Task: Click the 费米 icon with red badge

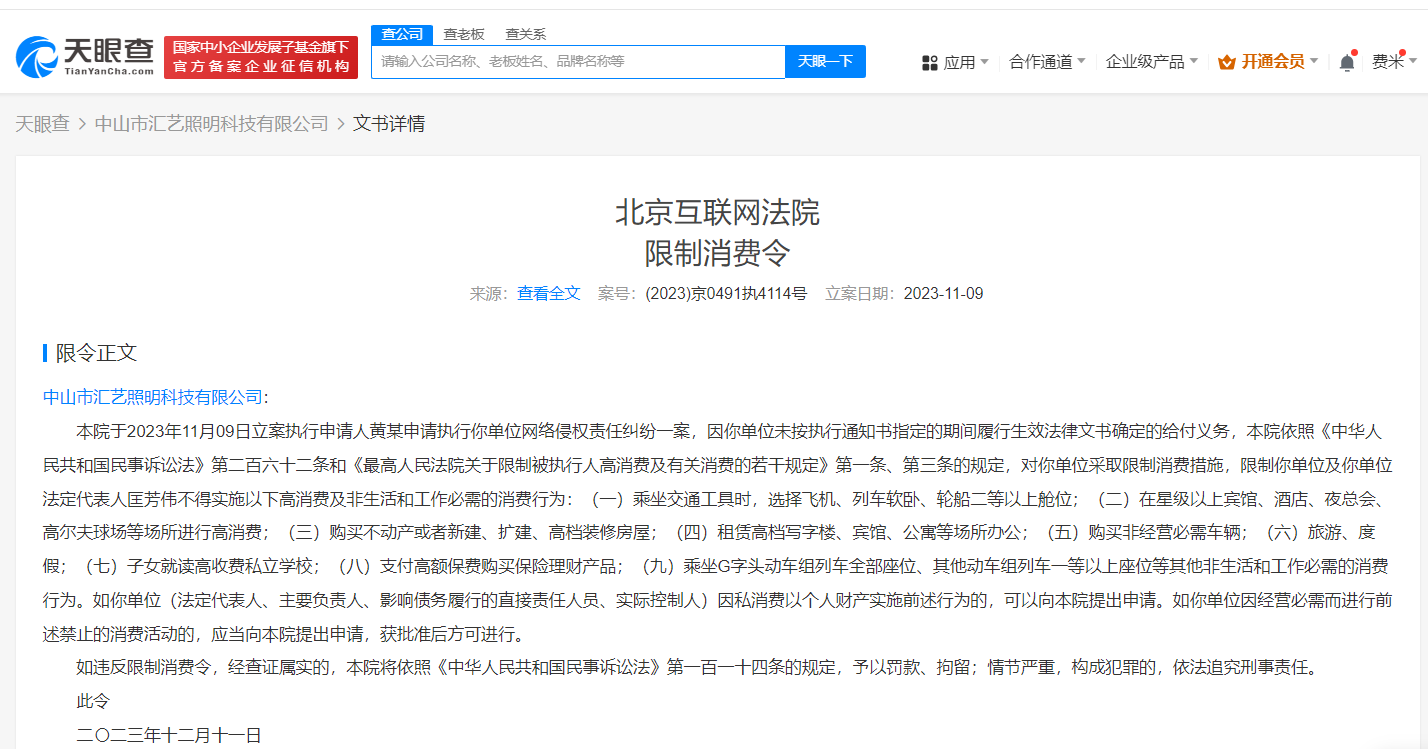Action: tap(1390, 61)
